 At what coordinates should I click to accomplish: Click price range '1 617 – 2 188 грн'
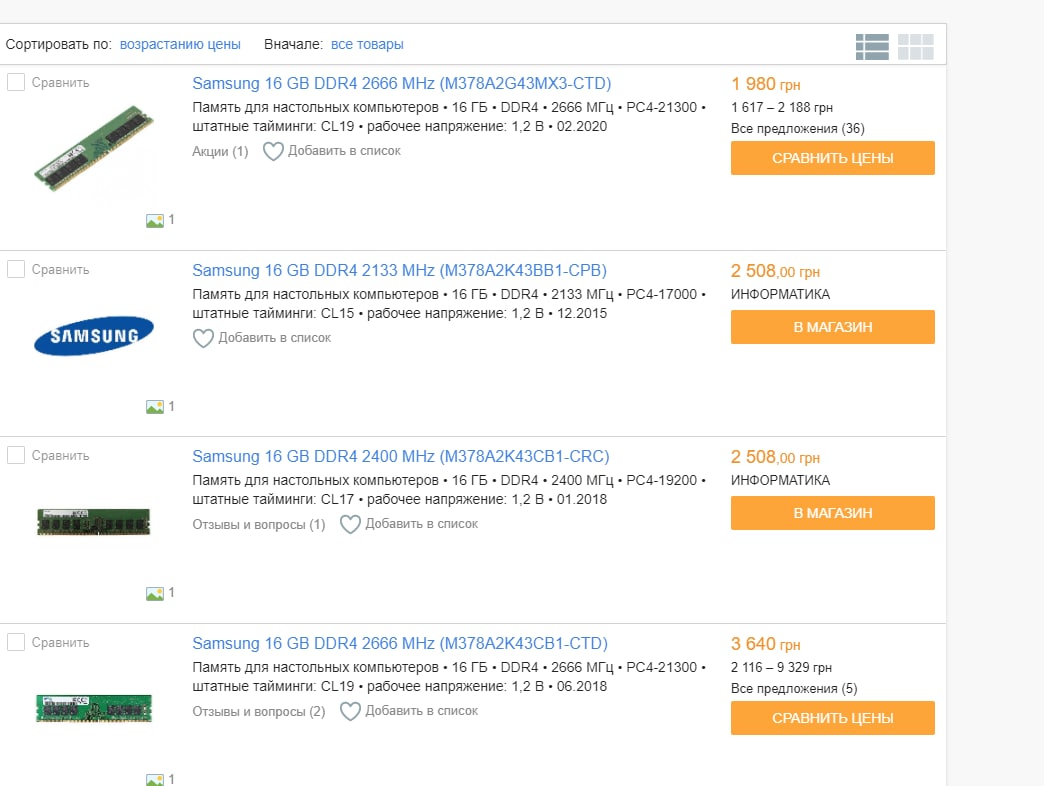pos(782,108)
